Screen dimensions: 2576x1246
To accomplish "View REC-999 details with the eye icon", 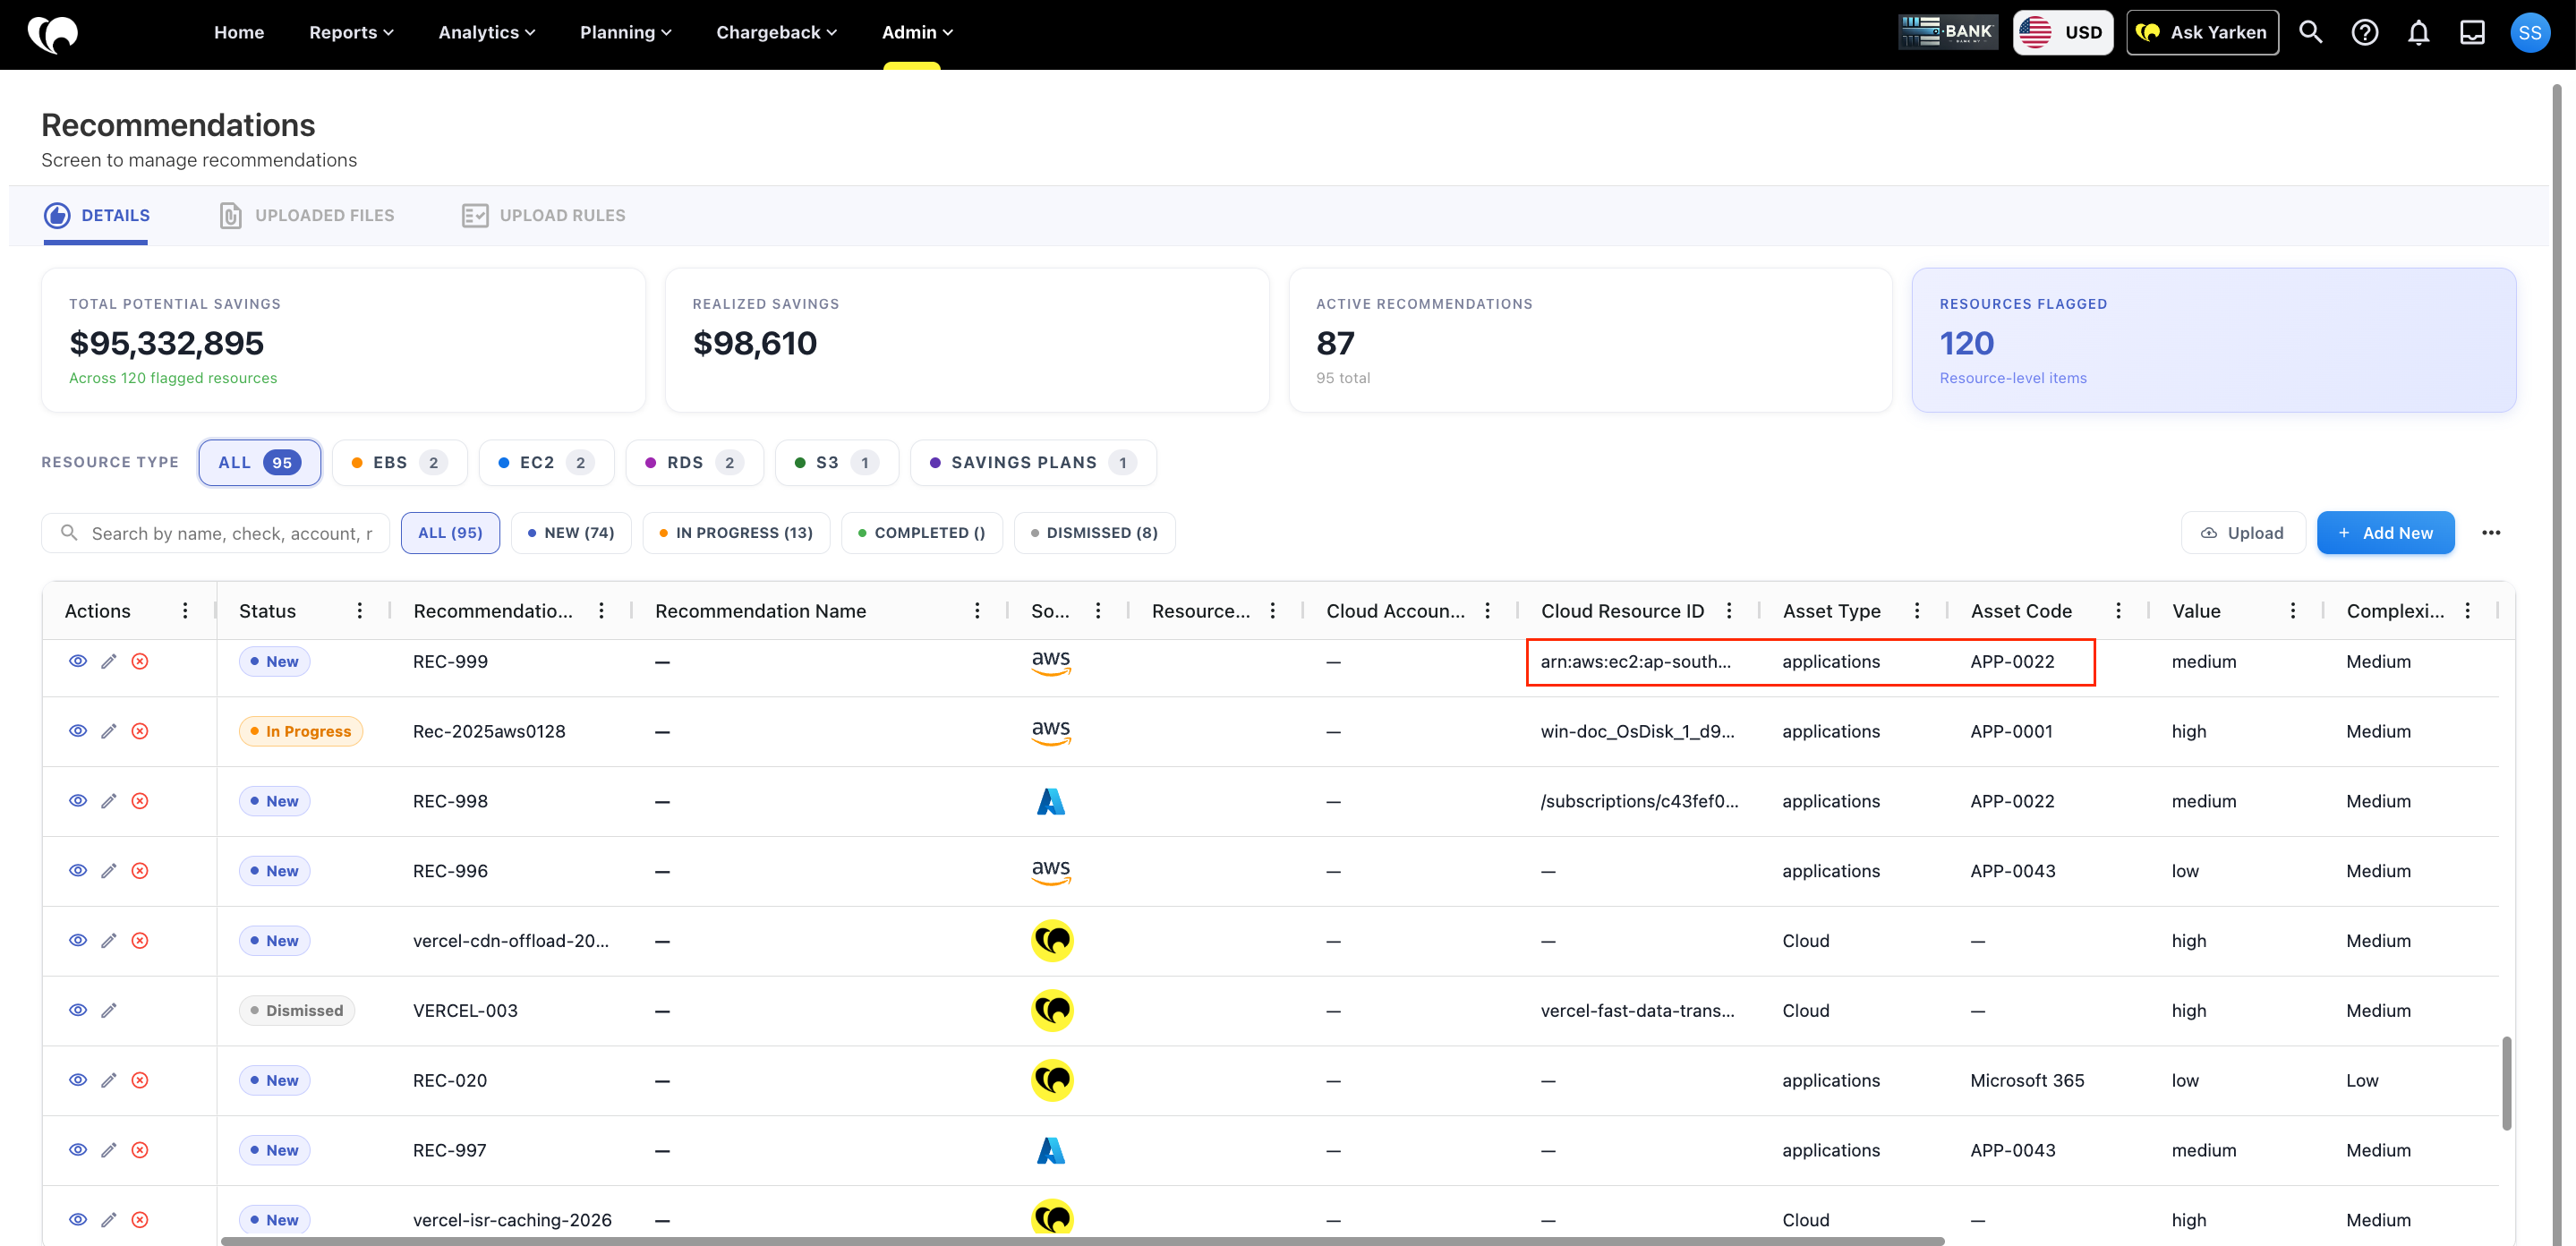I will tap(78, 662).
